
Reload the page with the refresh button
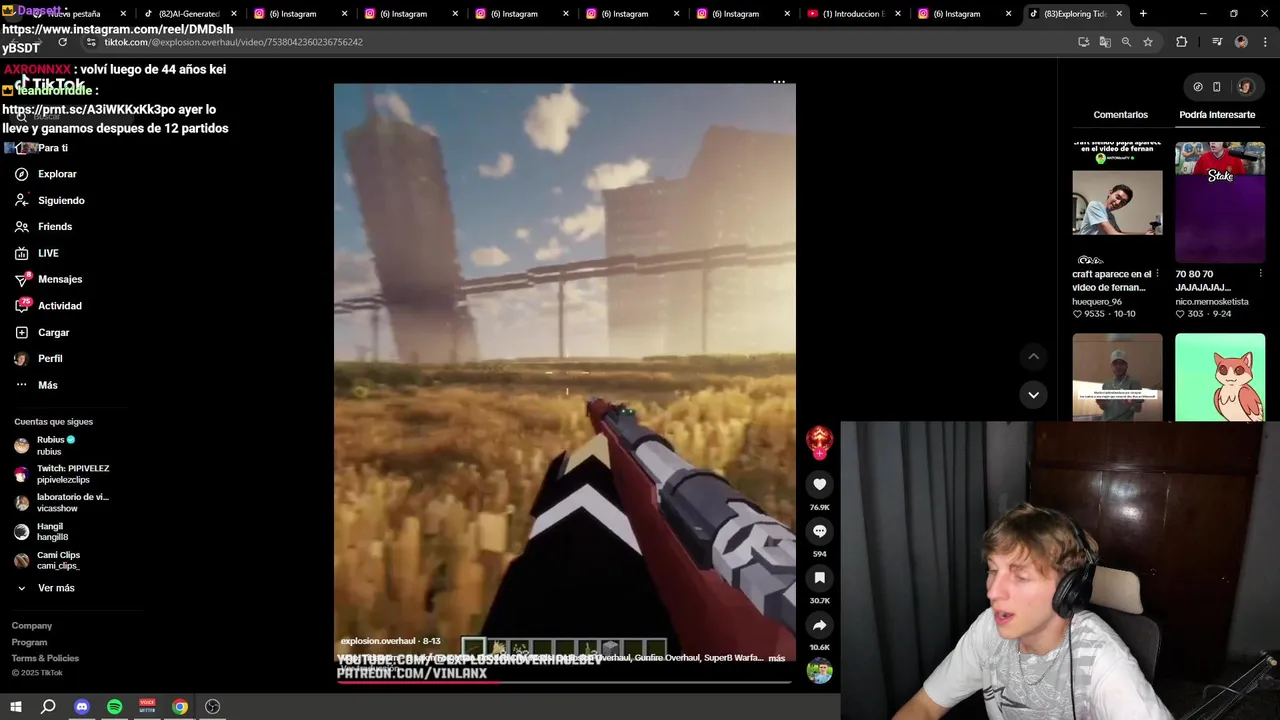click(x=62, y=42)
